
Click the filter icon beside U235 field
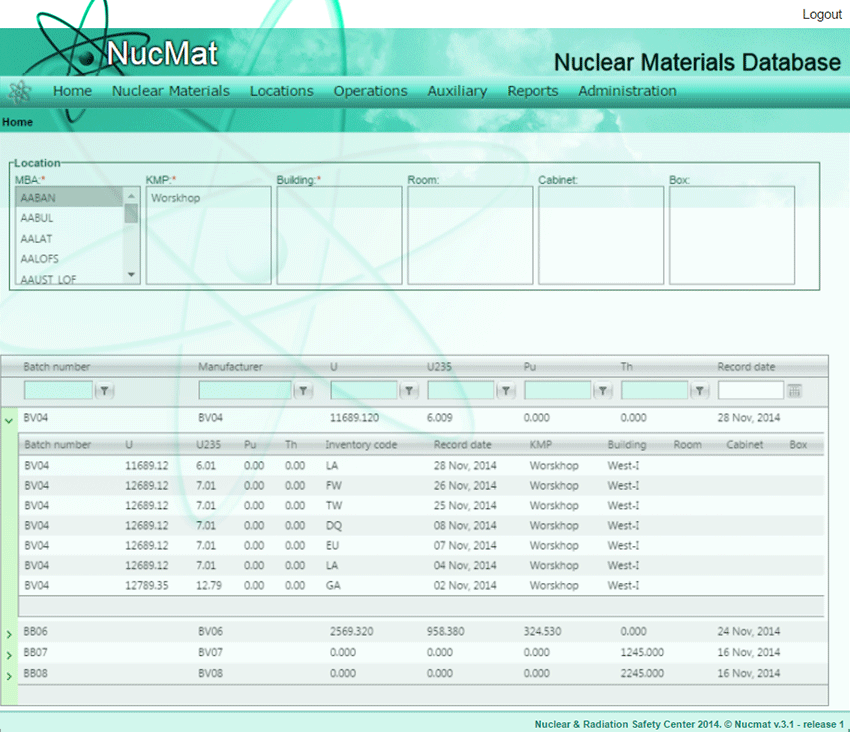tap(506, 391)
